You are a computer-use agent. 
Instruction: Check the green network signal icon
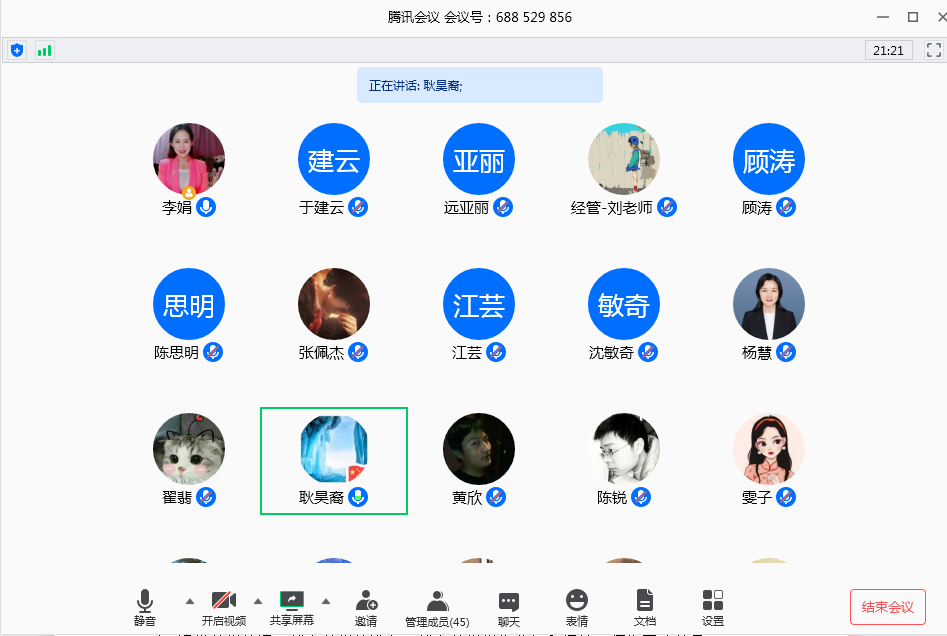click(44, 50)
